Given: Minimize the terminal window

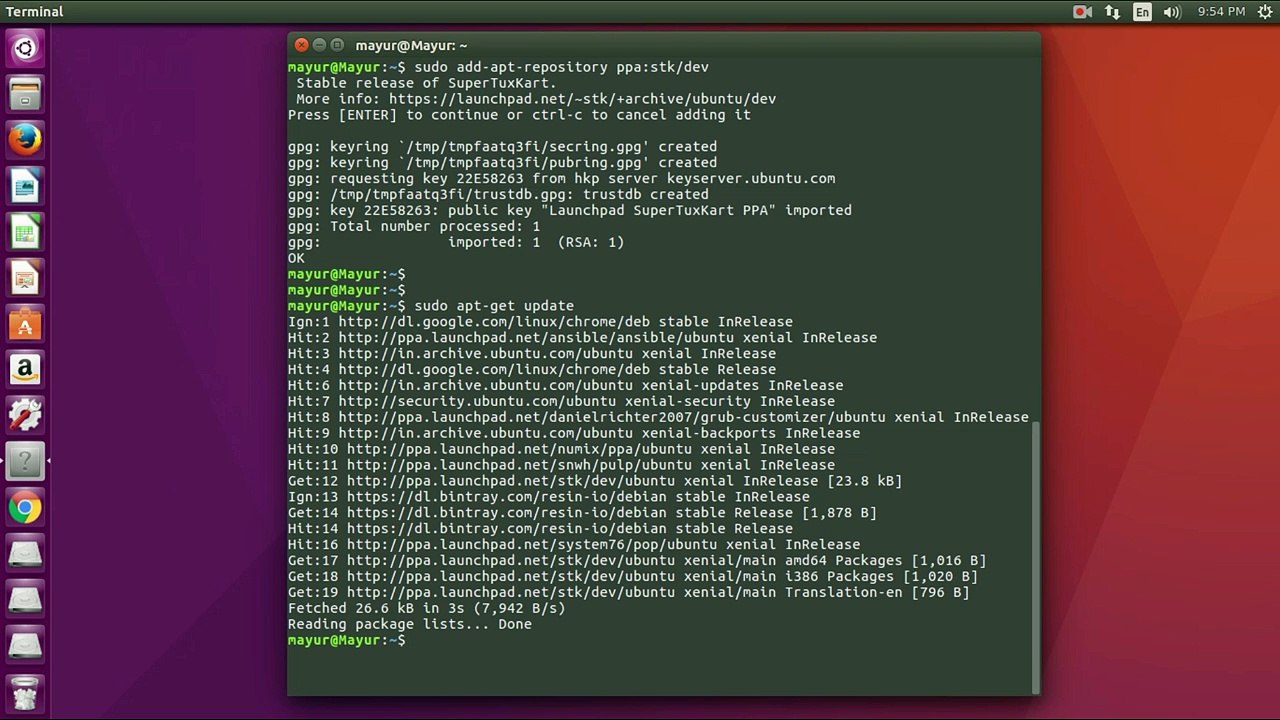Looking at the screenshot, I should click(x=320, y=45).
